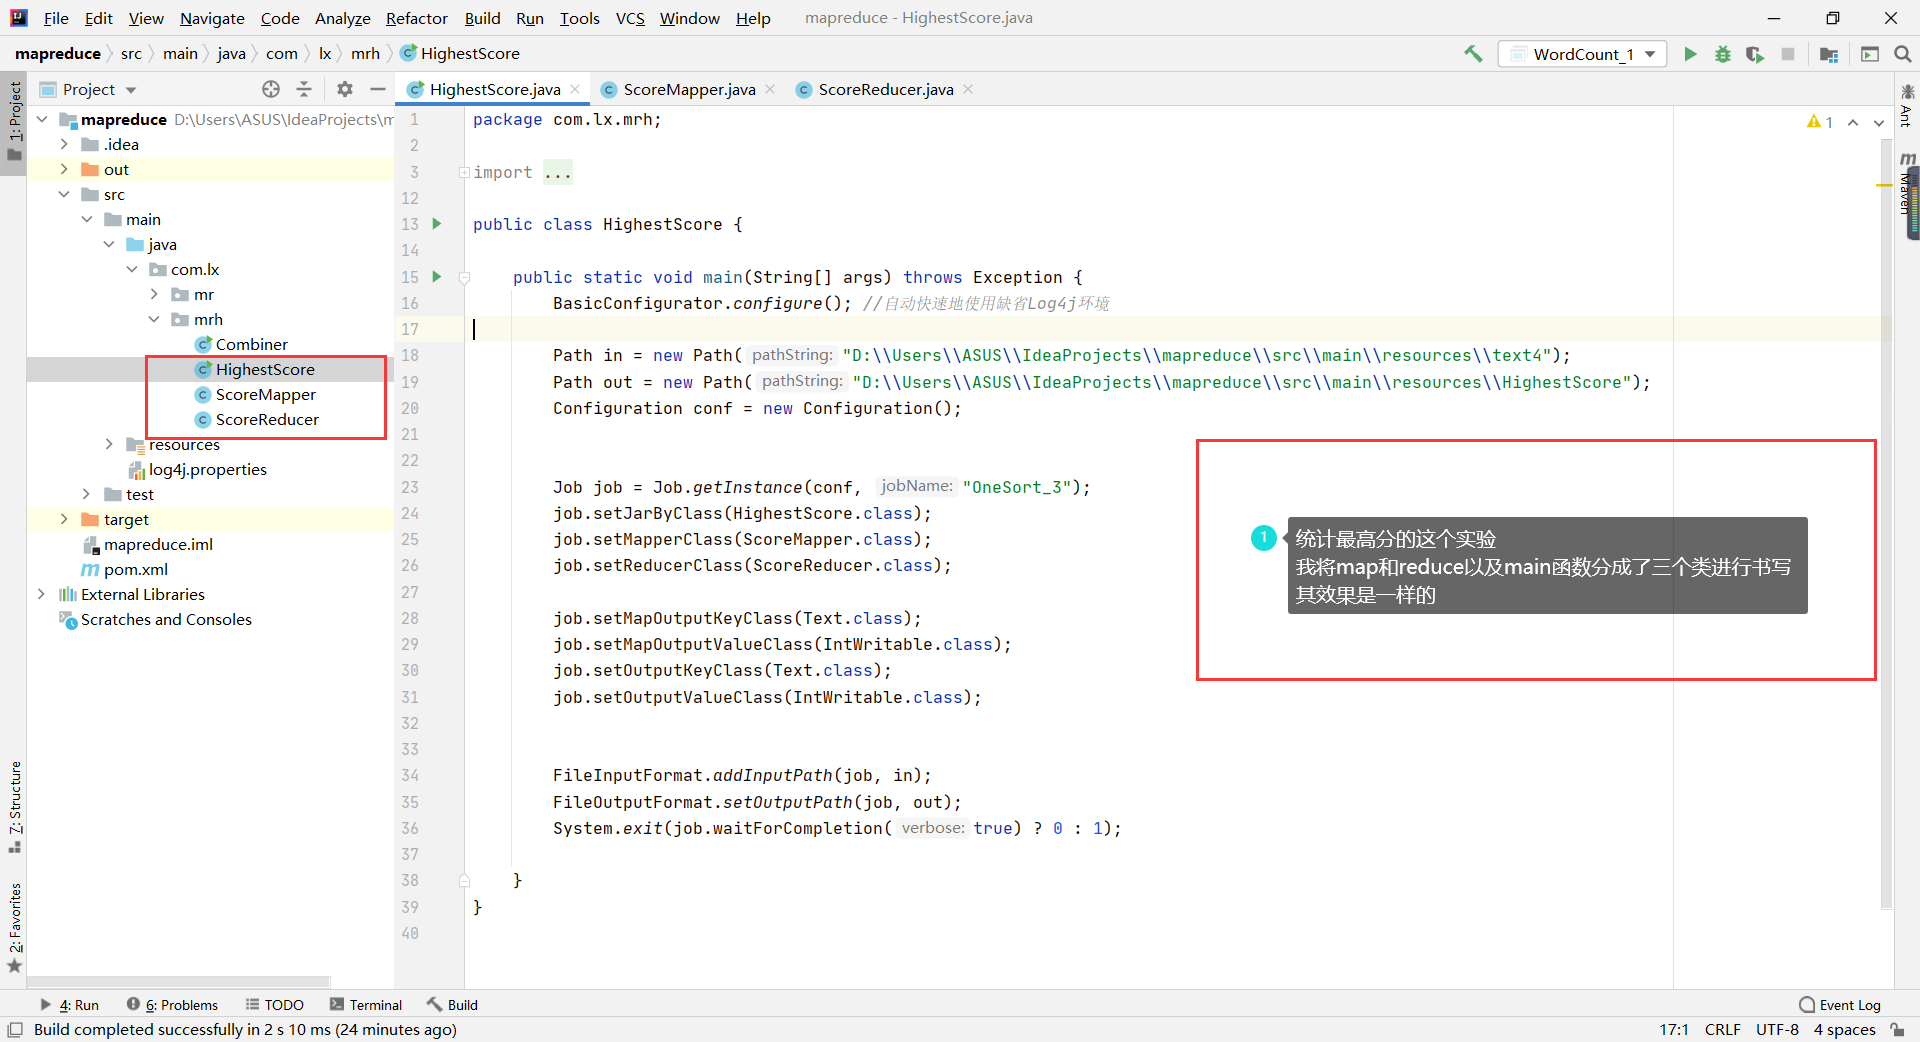Viewport: 1920px width, 1042px height.
Task: Expand the .idea folder
Action: pos(64,144)
